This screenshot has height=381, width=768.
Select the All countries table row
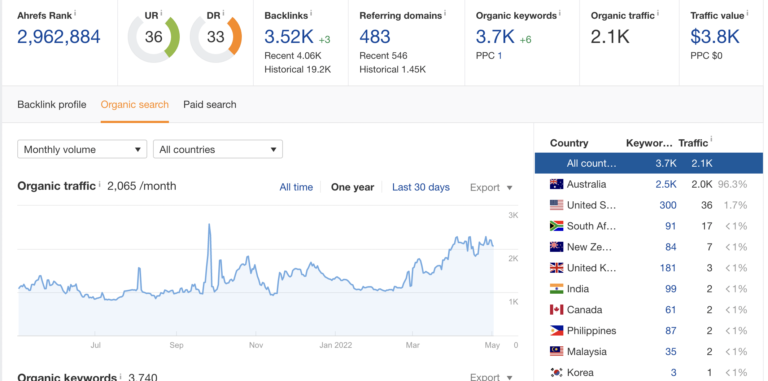(648, 164)
